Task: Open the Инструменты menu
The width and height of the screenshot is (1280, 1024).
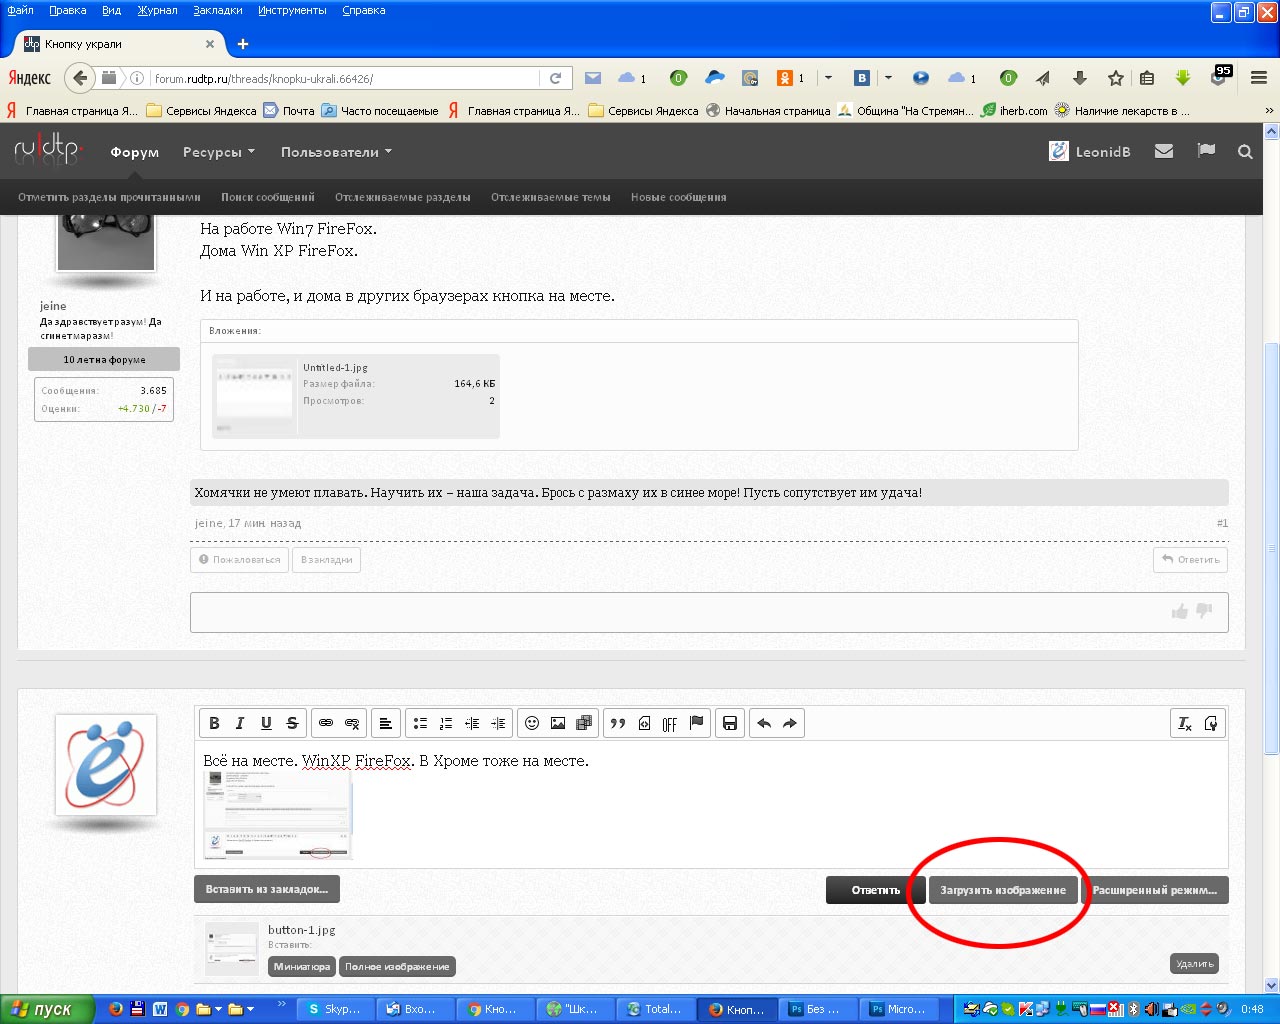Action: (x=292, y=10)
